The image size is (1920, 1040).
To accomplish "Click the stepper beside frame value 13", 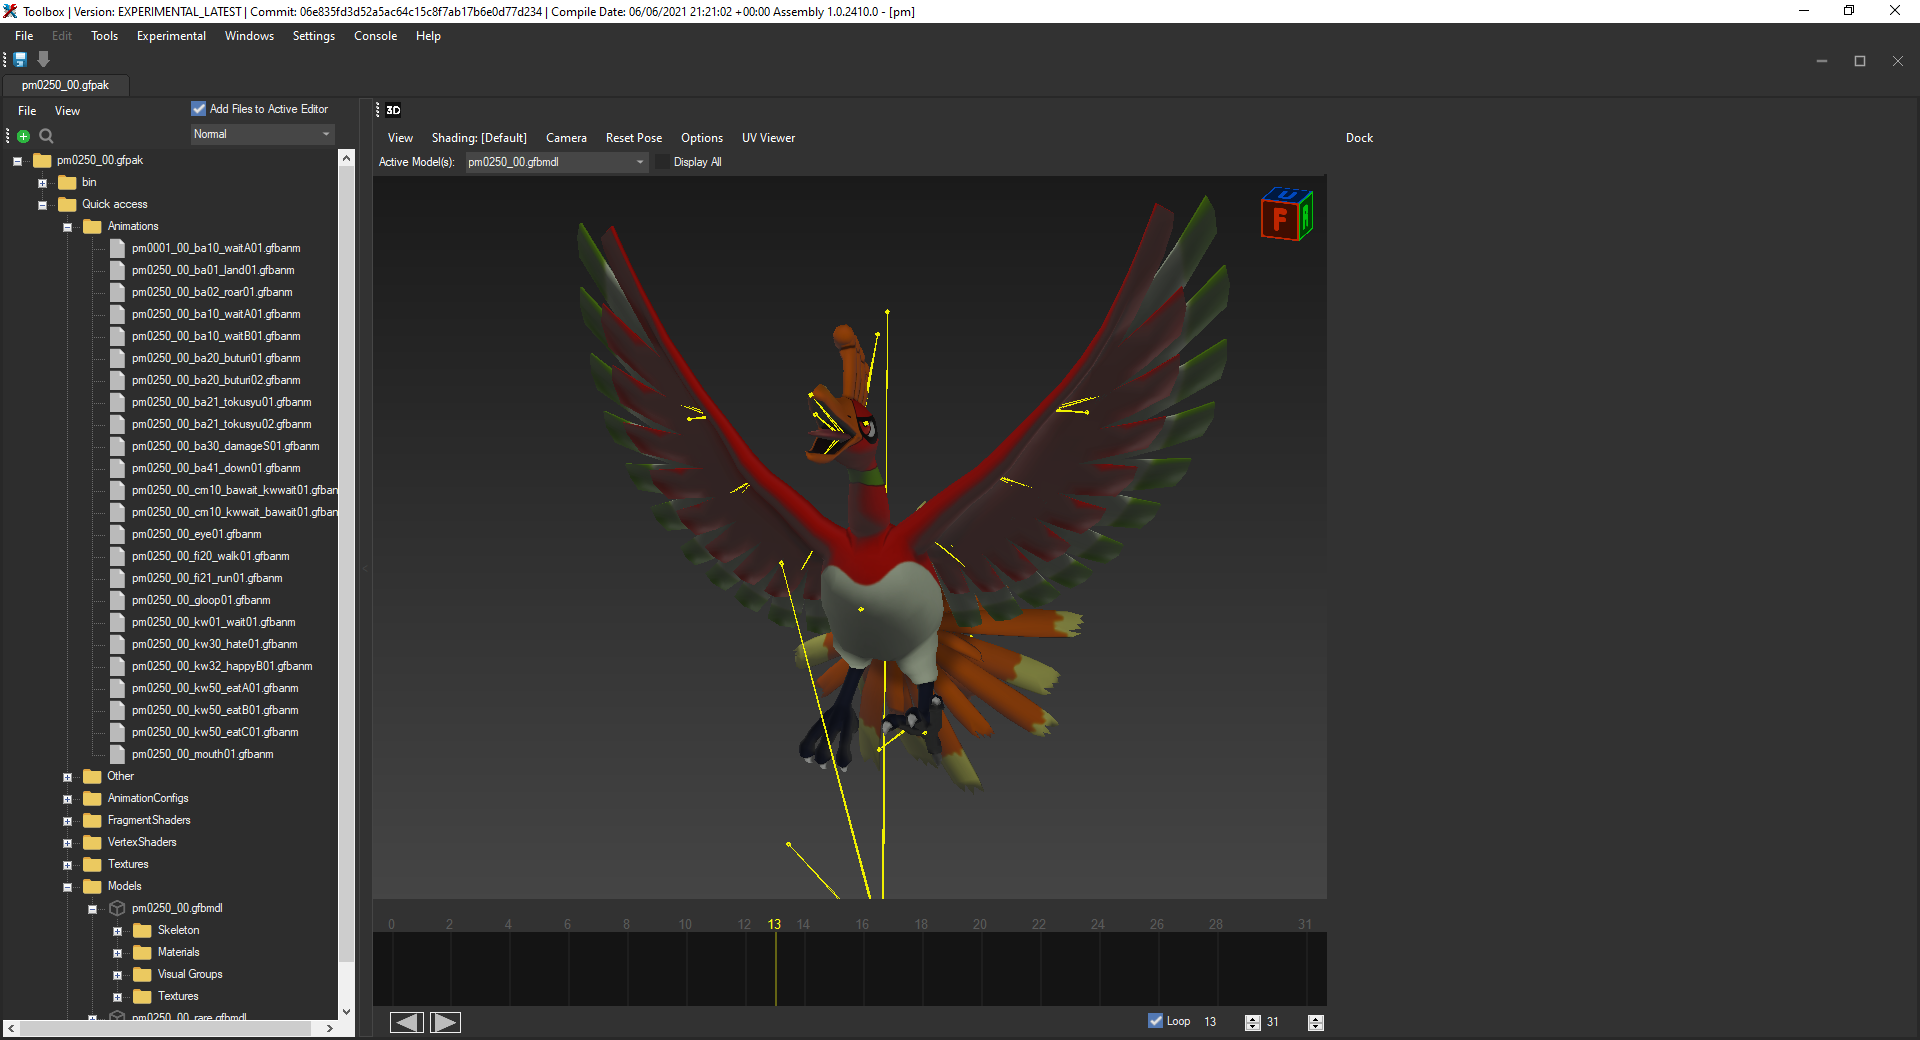I will point(1253,1022).
